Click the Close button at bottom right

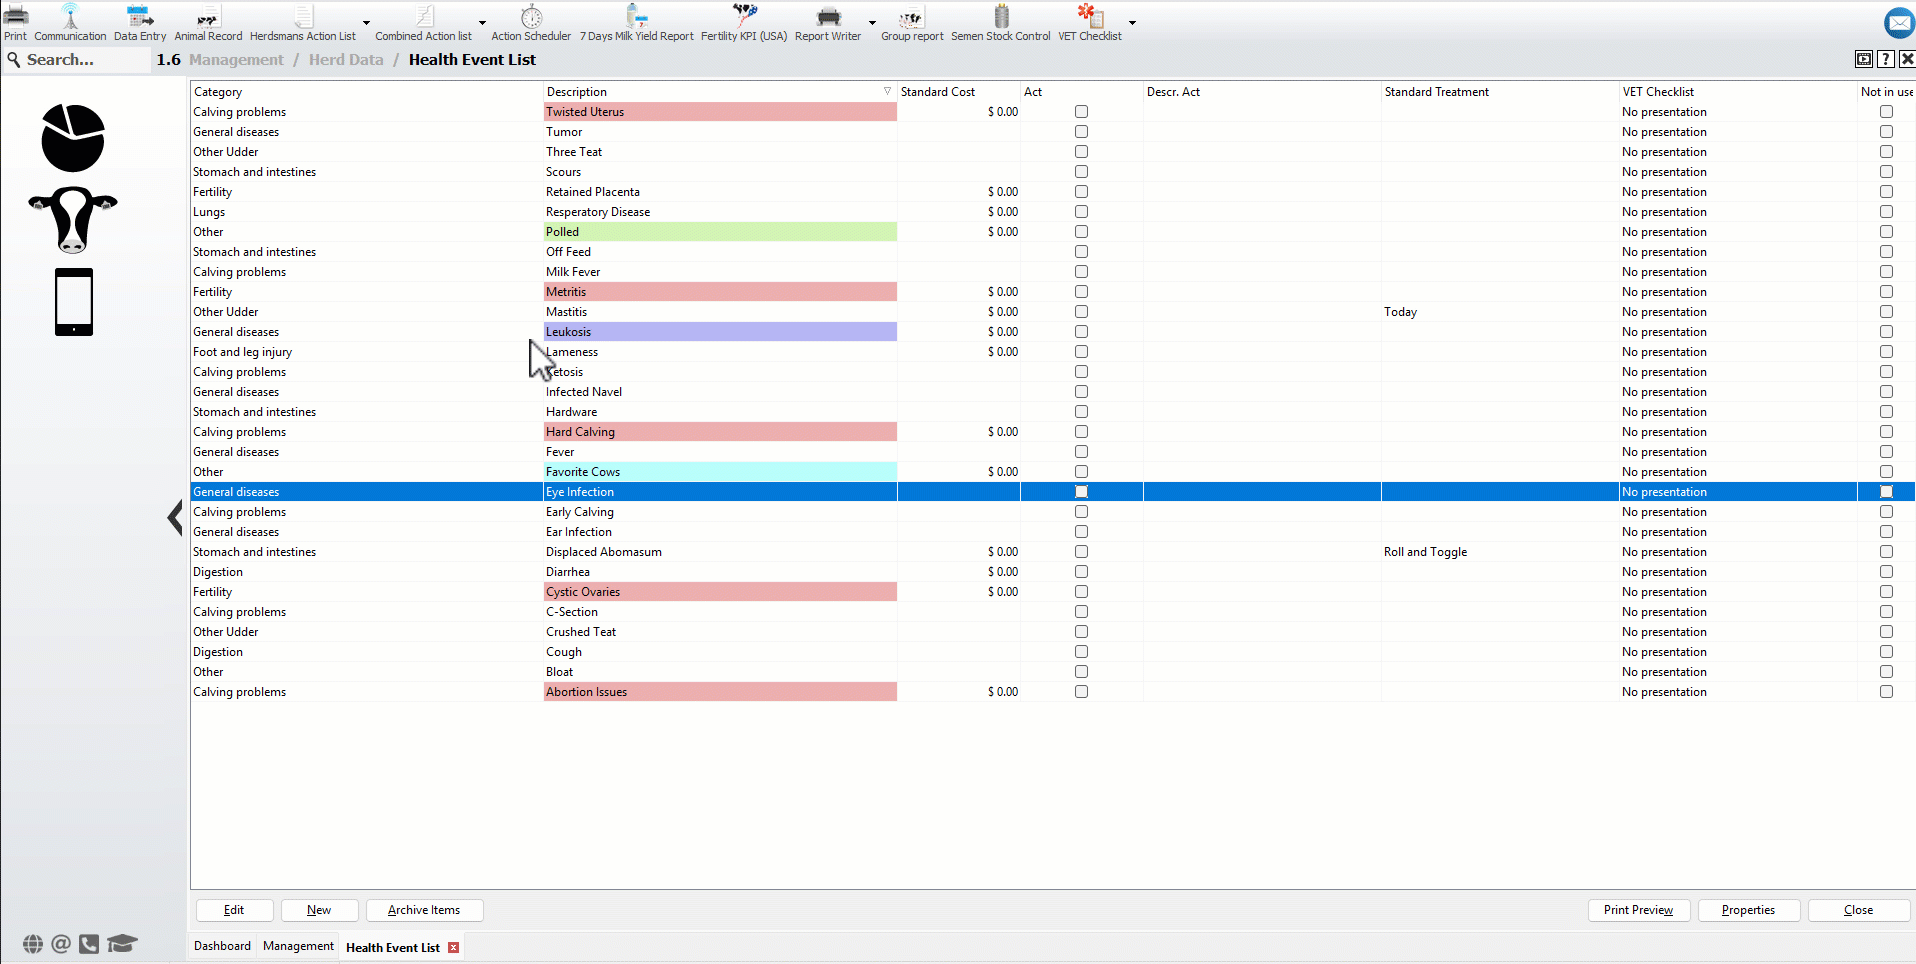point(1858,910)
